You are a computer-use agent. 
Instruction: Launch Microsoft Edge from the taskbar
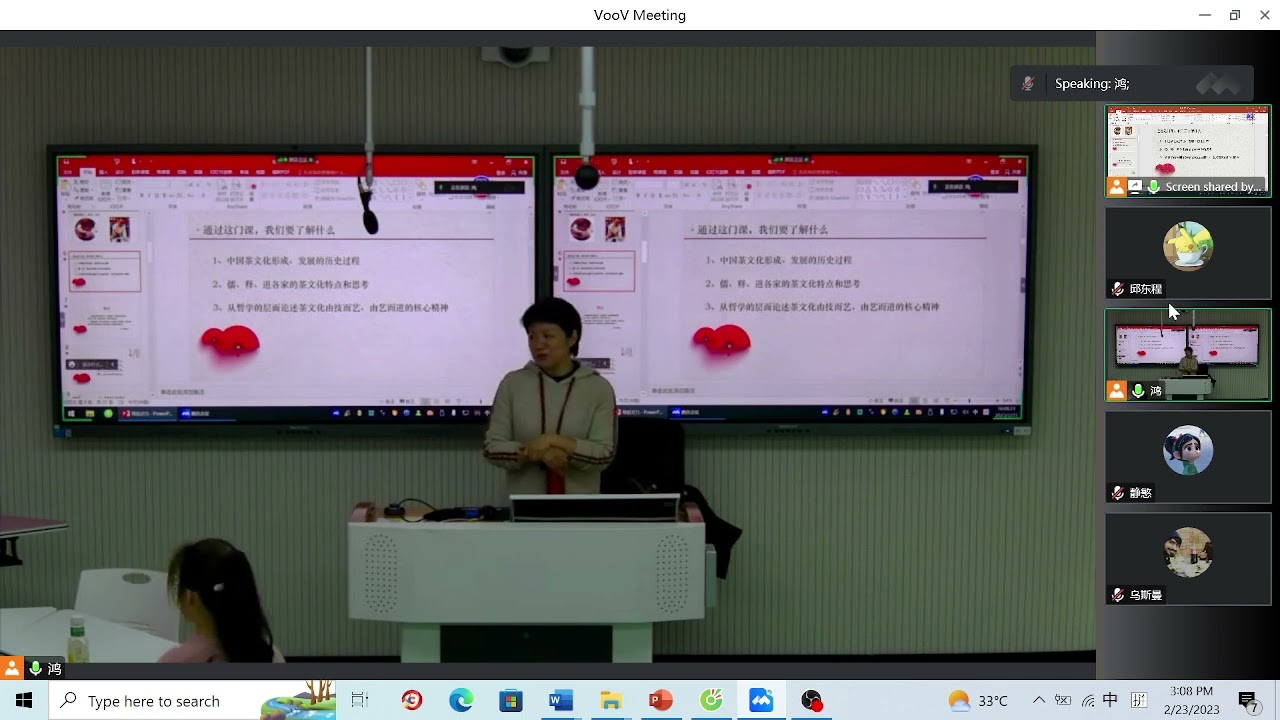[461, 700]
